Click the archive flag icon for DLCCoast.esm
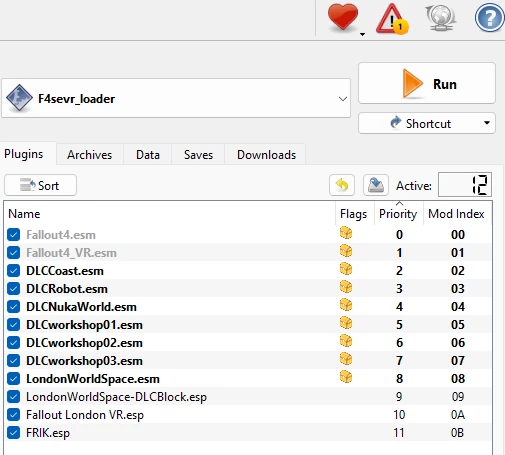 pyautogui.click(x=346, y=269)
